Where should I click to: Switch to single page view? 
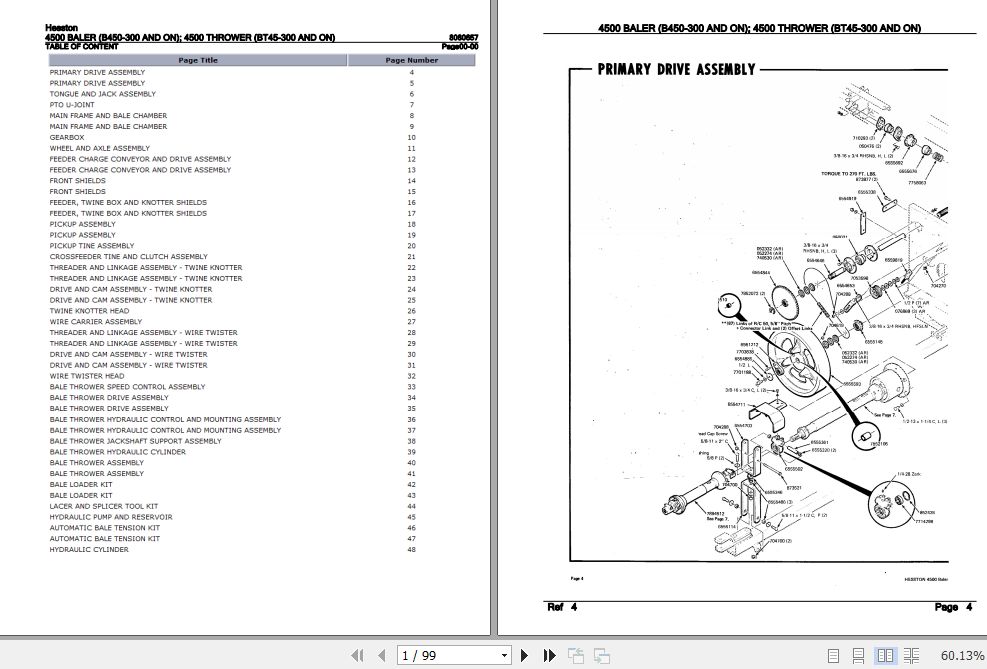834,655
